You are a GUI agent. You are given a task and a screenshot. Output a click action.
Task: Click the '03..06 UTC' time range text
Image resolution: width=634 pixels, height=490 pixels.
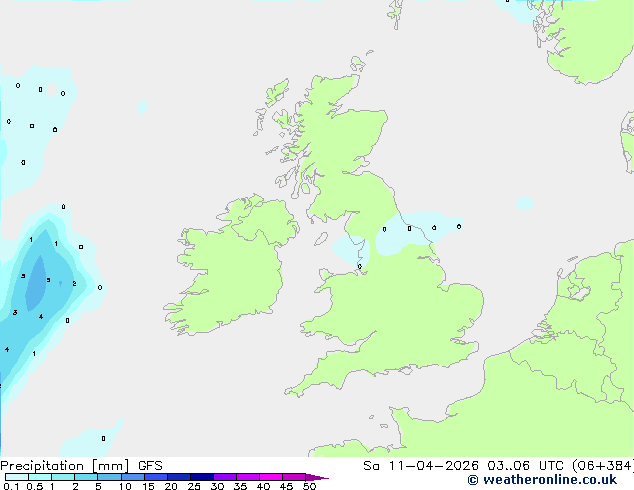pos(525,466)
